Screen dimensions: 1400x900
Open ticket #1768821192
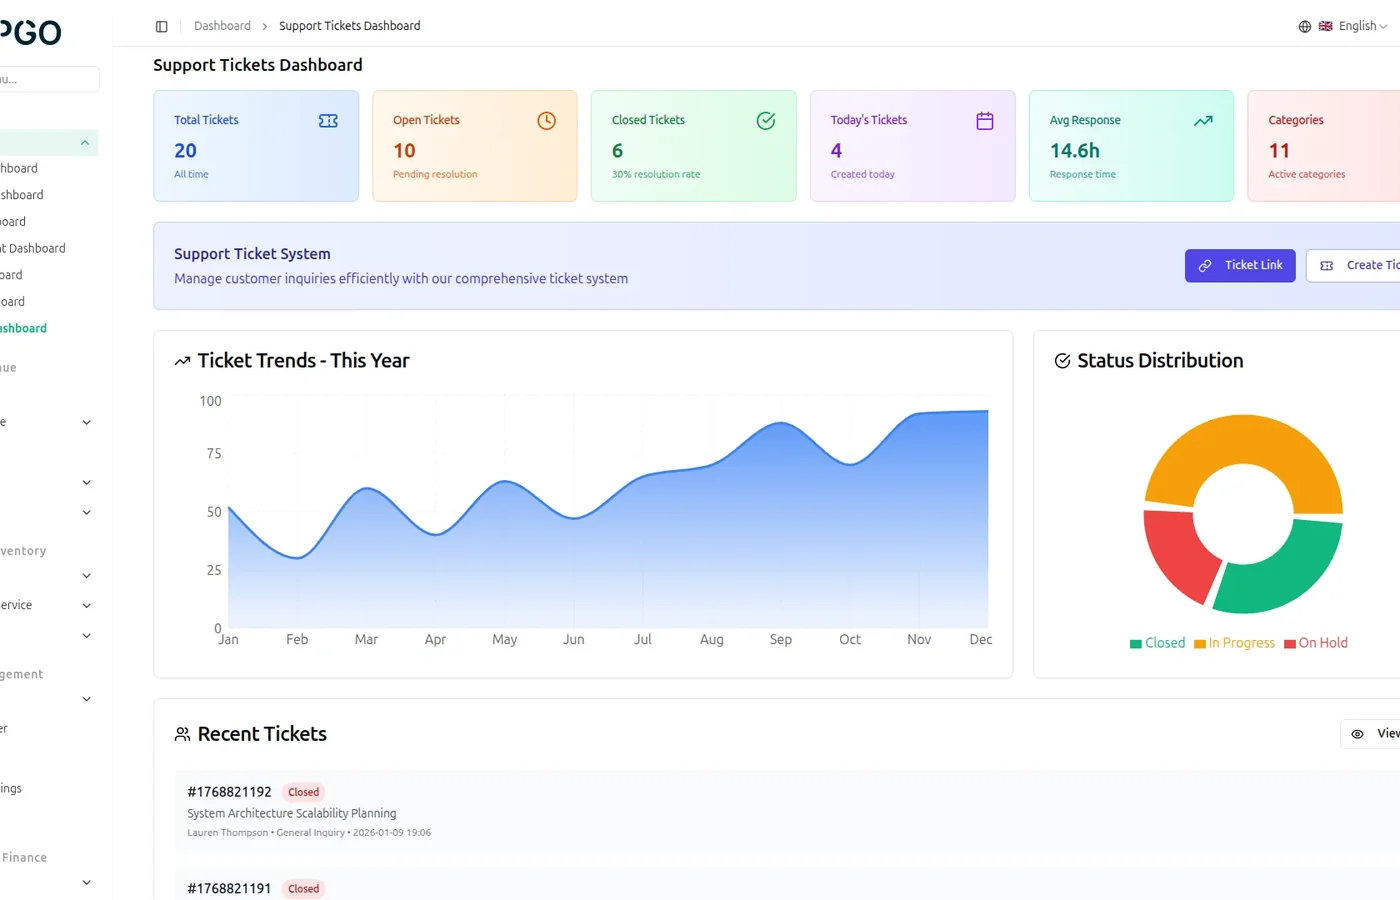click(x=787, y=811)
